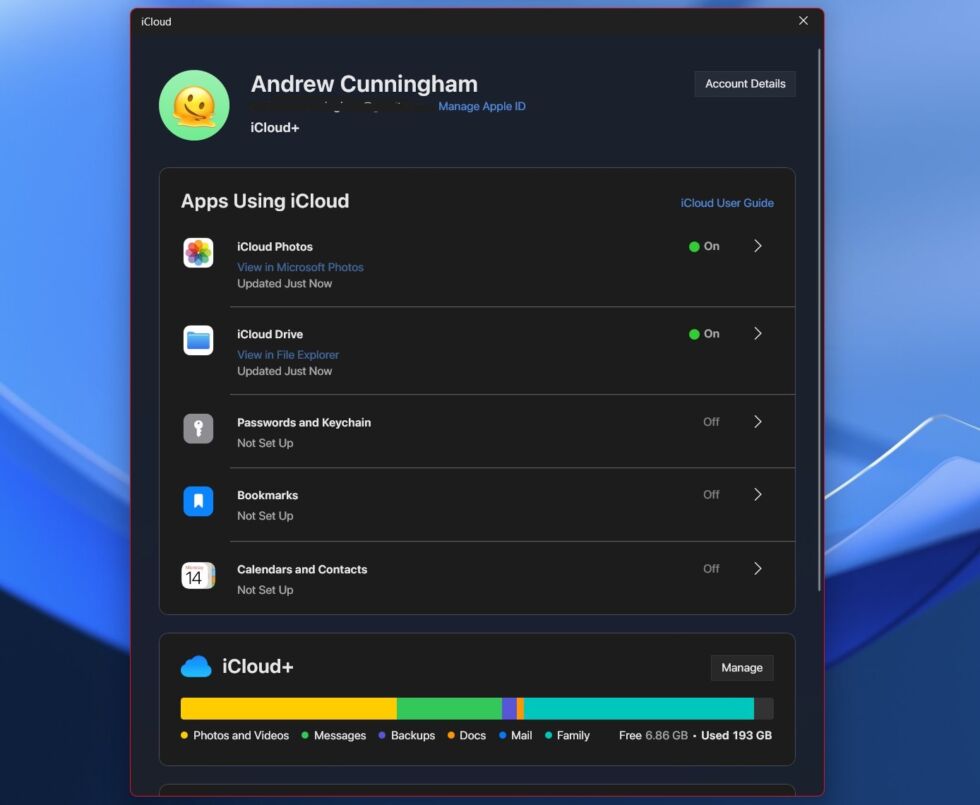This screenshot has width=980, height=805.
Task: Toggle iCloud Drive On status
Action: [704, 335]
